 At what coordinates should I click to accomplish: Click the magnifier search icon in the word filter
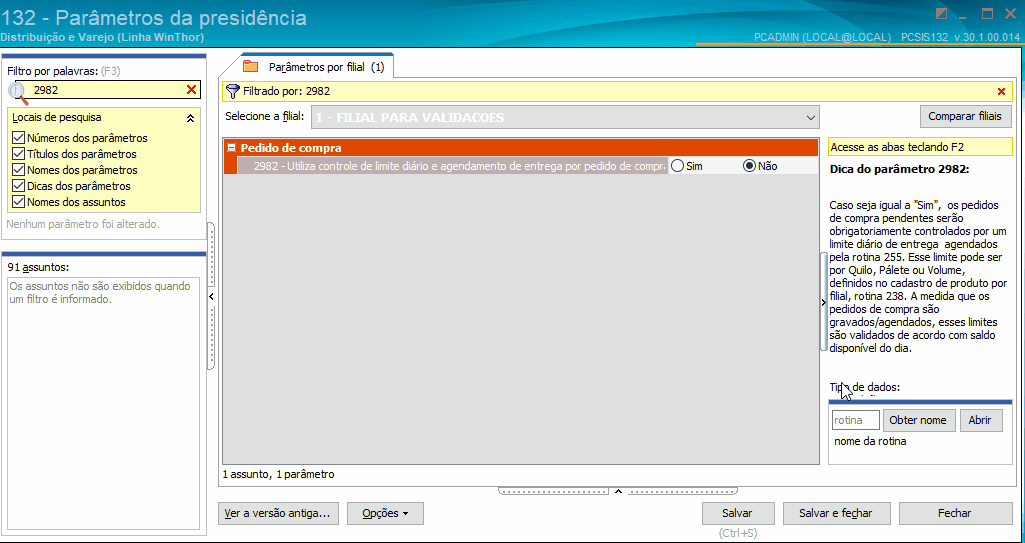coord(19,93)
